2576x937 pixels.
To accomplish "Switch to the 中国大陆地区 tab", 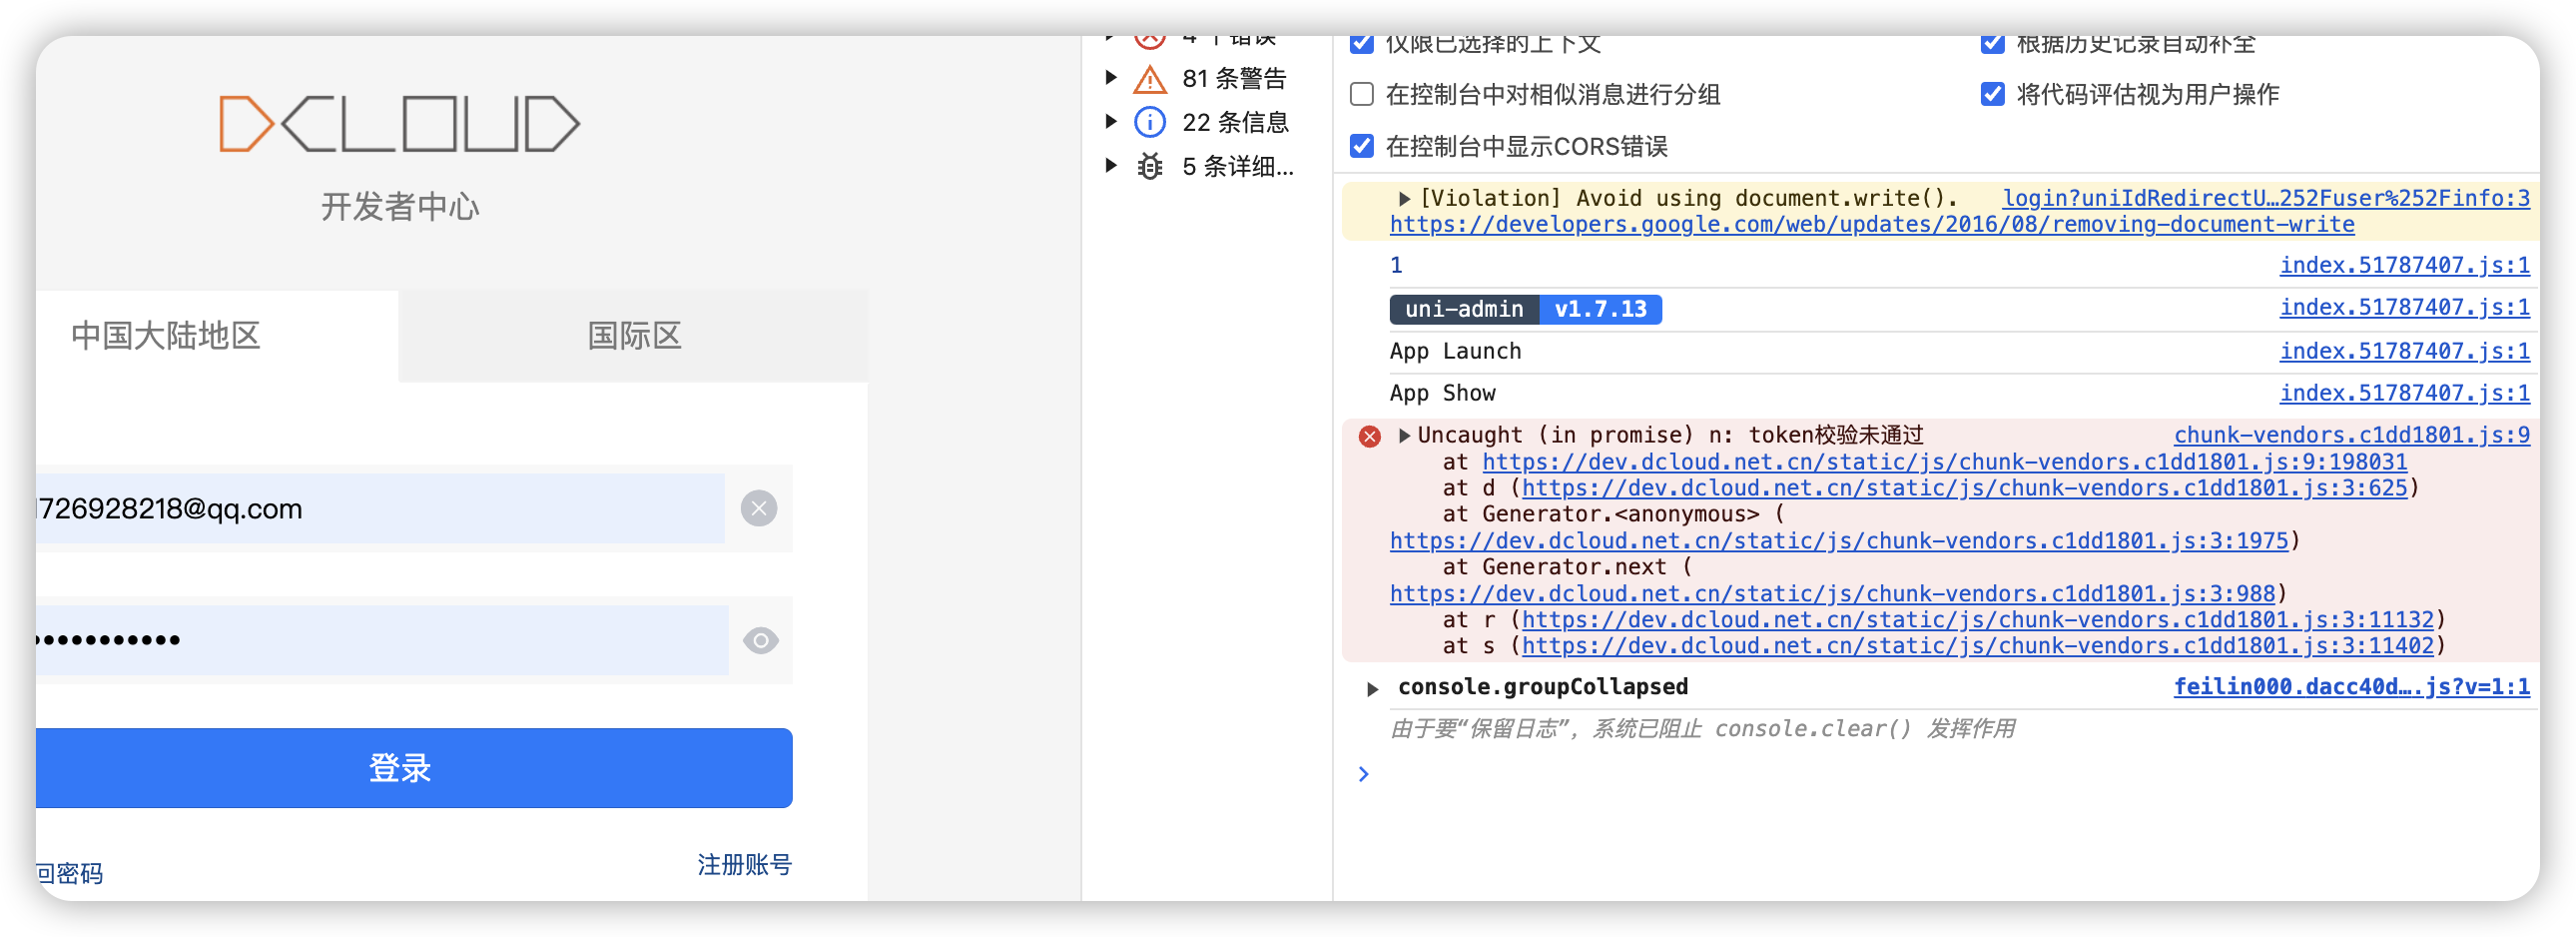I will coord(217,336).
